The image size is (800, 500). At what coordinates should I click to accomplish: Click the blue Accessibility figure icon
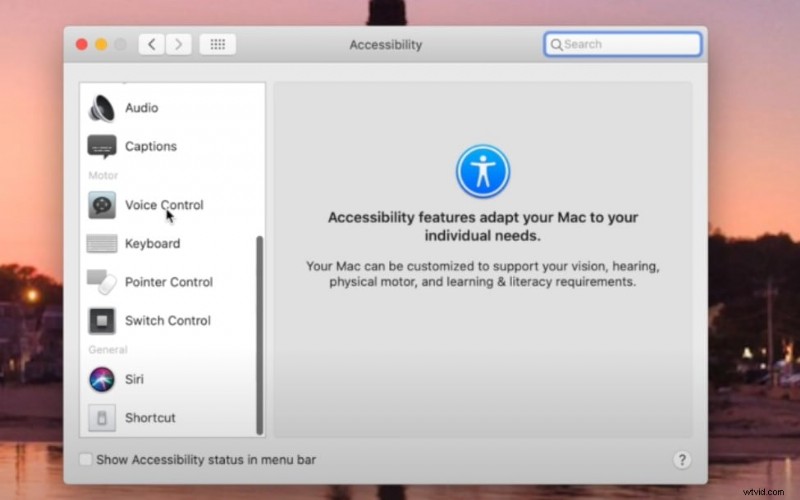click(483, 171)
